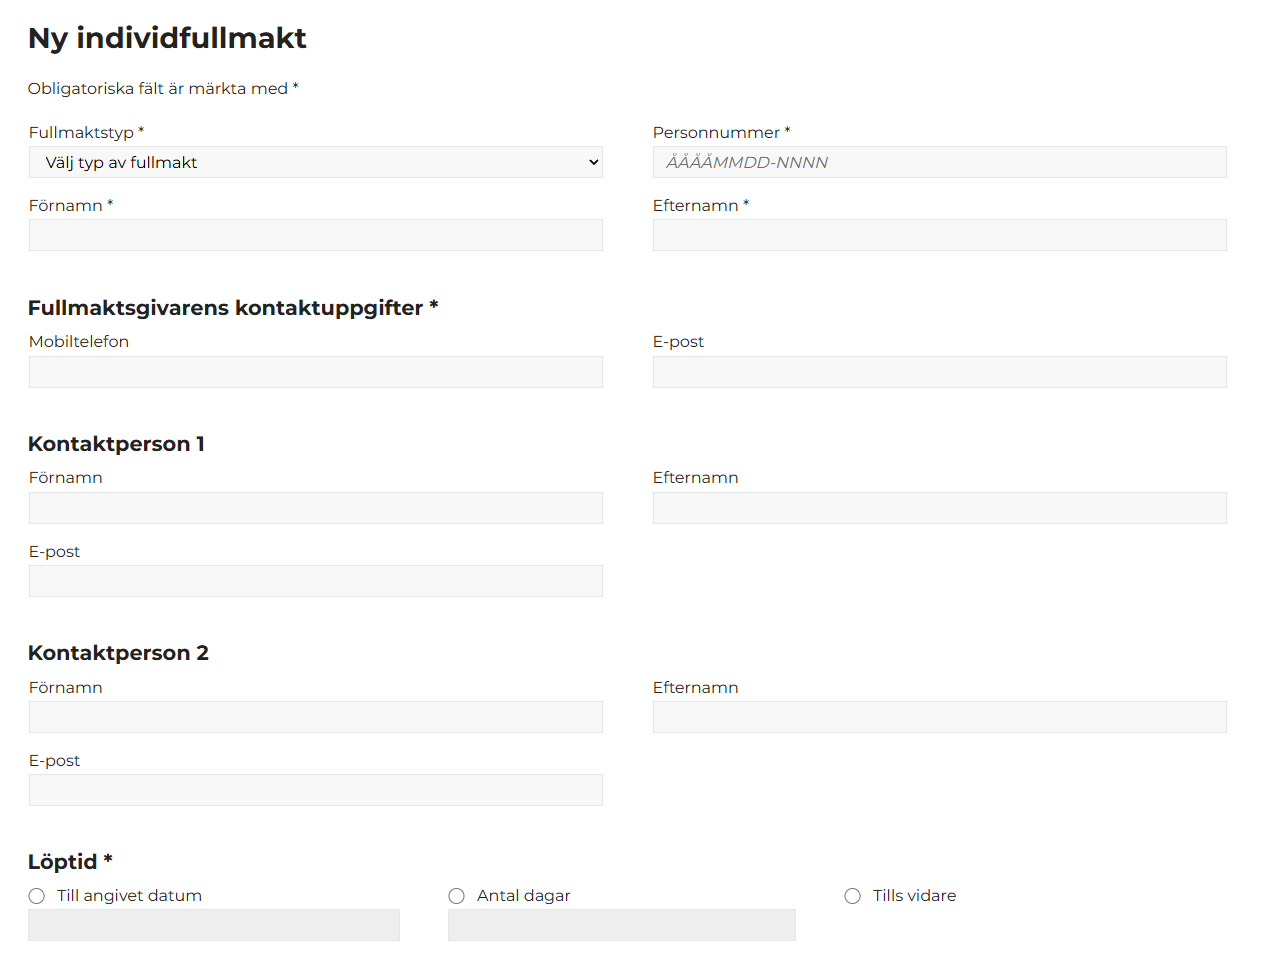Click E-post field under Fullmaktsgivarens kontaktuppgifter
This screenshot has height=968, width=1264.
[939, 372]
